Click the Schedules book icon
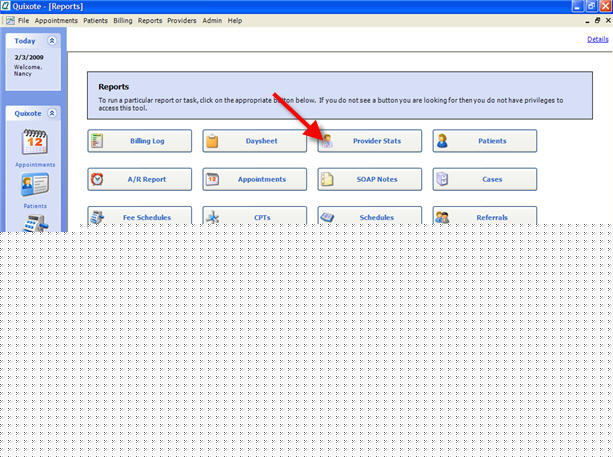 tap(327, 217)
